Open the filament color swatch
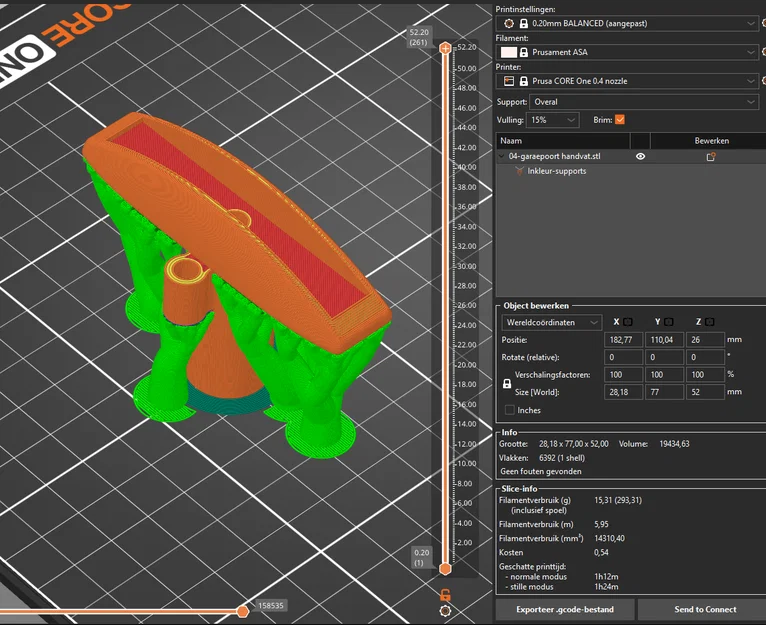The height and width of the screenshot is (625, 766). coord(509,52)
